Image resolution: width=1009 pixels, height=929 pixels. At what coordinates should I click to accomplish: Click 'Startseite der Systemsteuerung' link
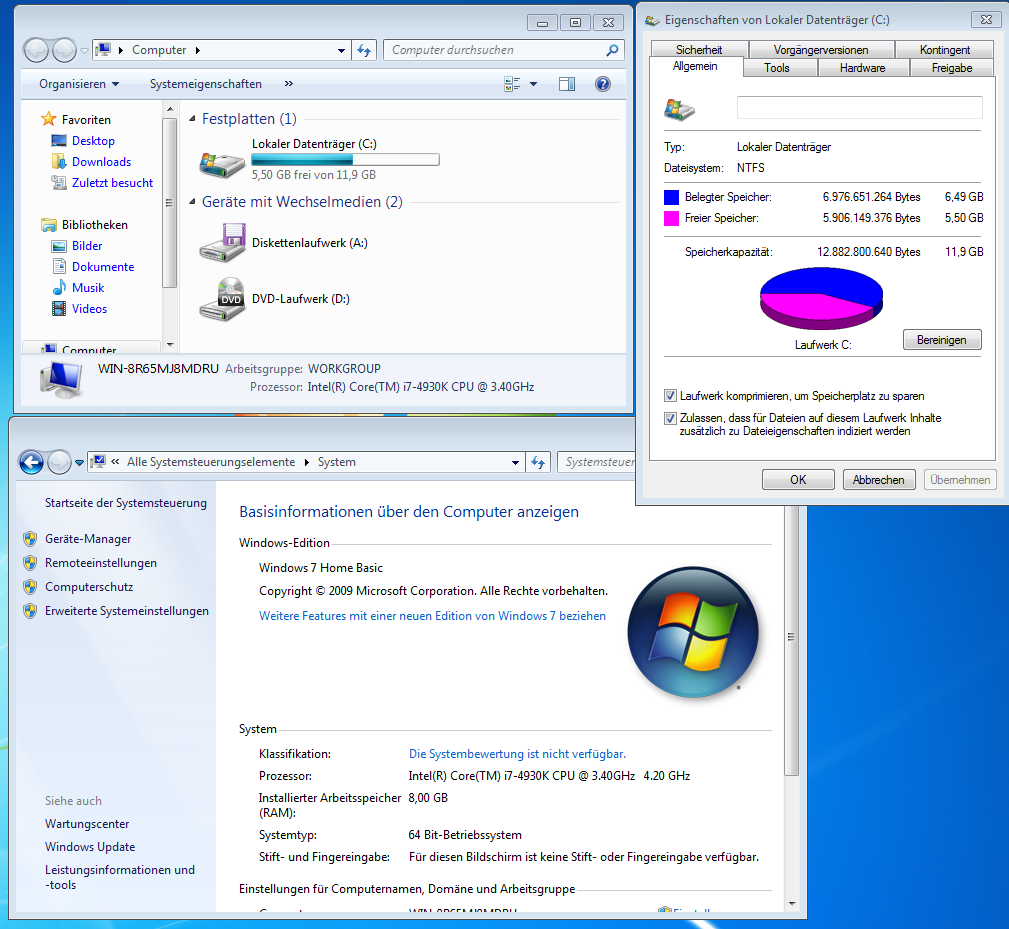pos(125,502)
